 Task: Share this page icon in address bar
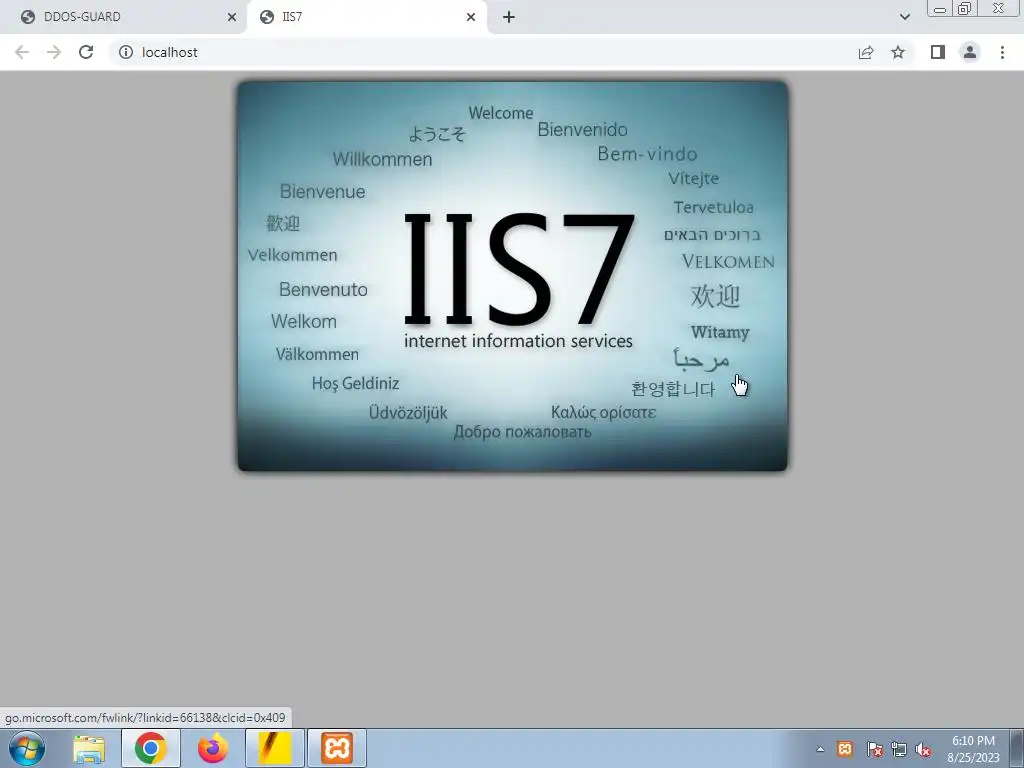pyautogui.click(x=866, y=52)
